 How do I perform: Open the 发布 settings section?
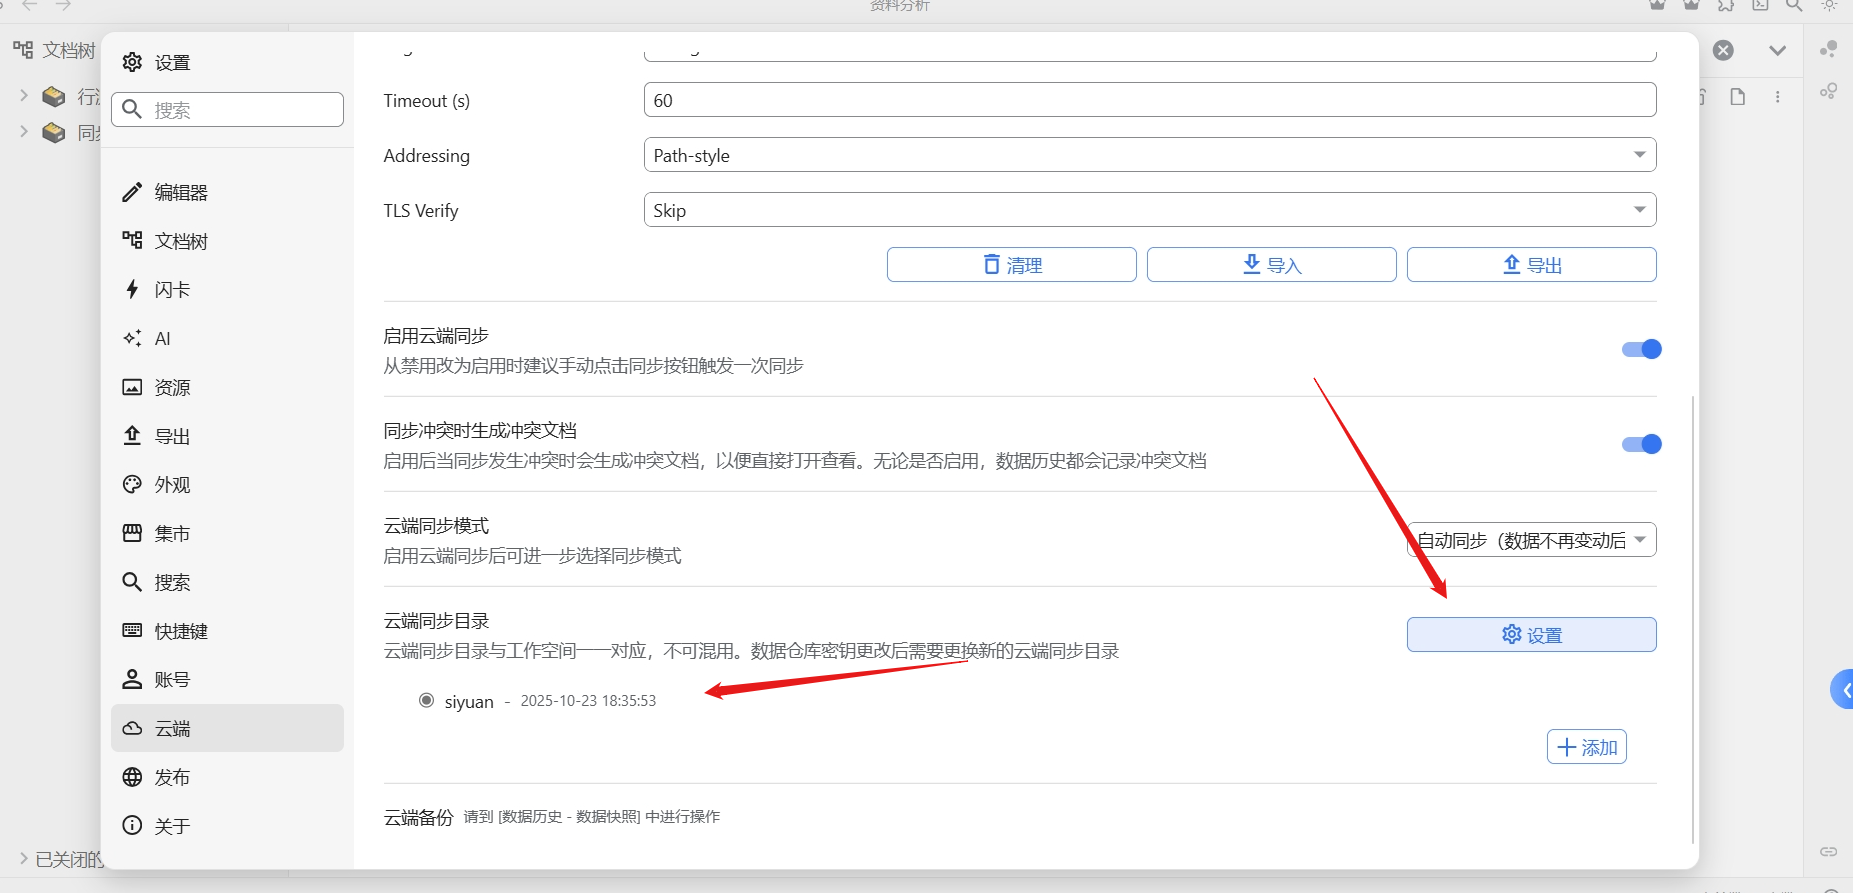(x=227, y=777)
